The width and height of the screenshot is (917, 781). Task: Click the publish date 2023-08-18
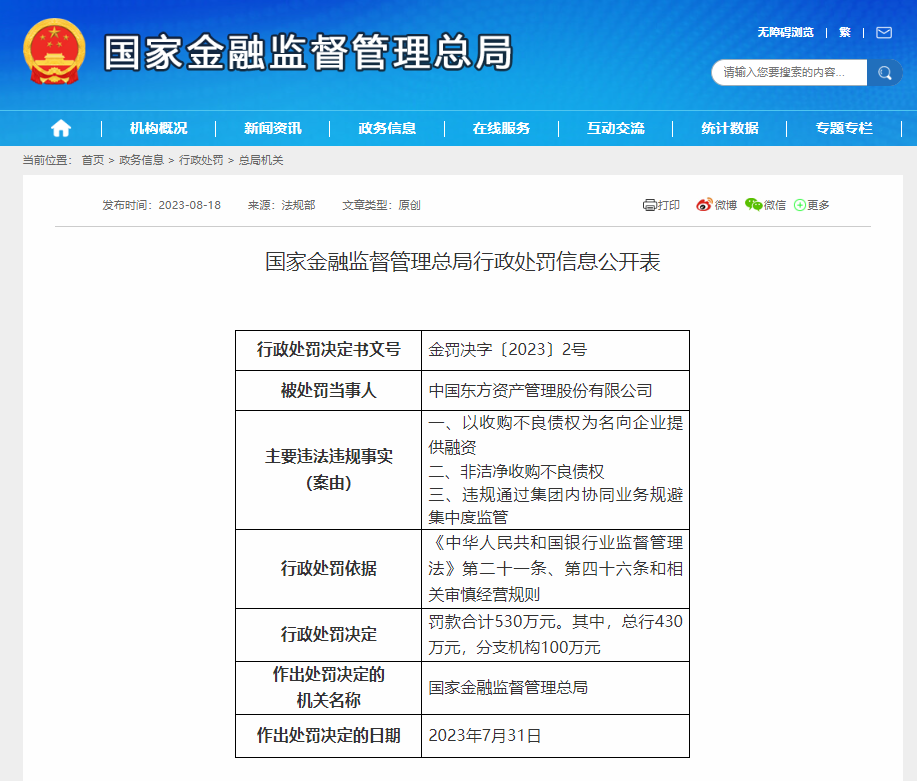tap(189, 205)
